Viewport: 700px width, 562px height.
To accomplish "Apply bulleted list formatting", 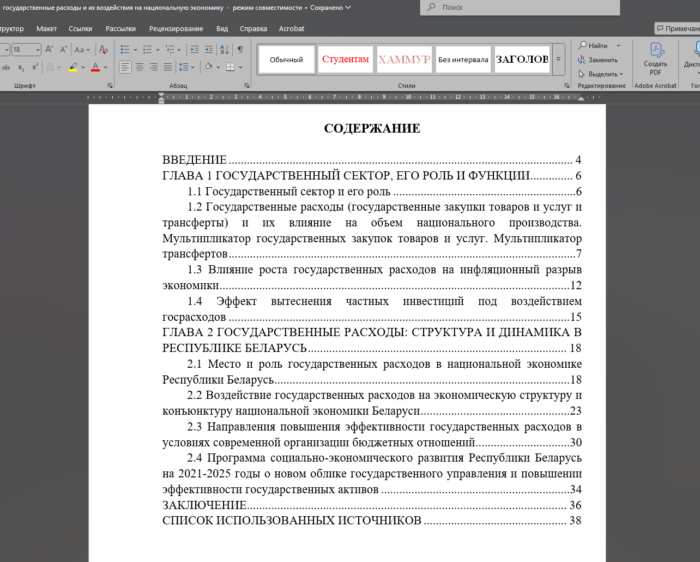I will 125,50.
